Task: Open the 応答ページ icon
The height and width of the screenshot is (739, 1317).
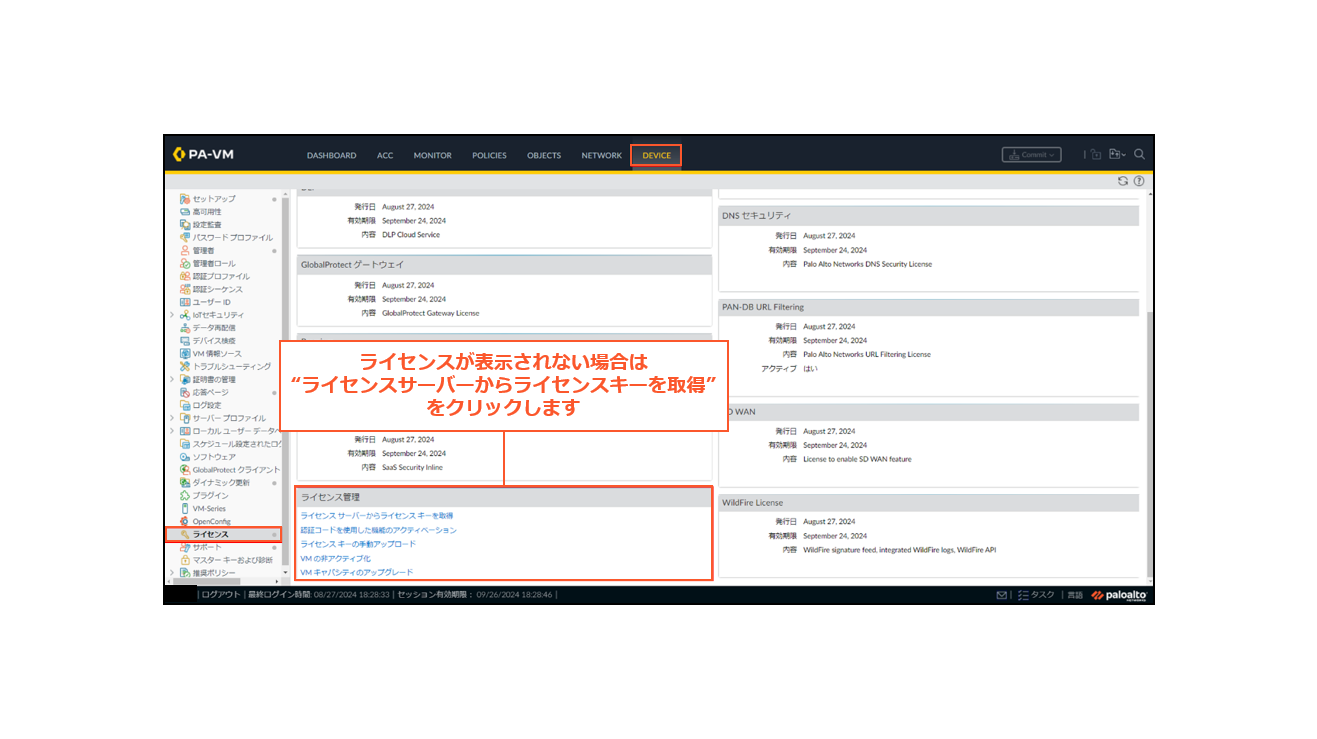Action: tap(185, 393)
